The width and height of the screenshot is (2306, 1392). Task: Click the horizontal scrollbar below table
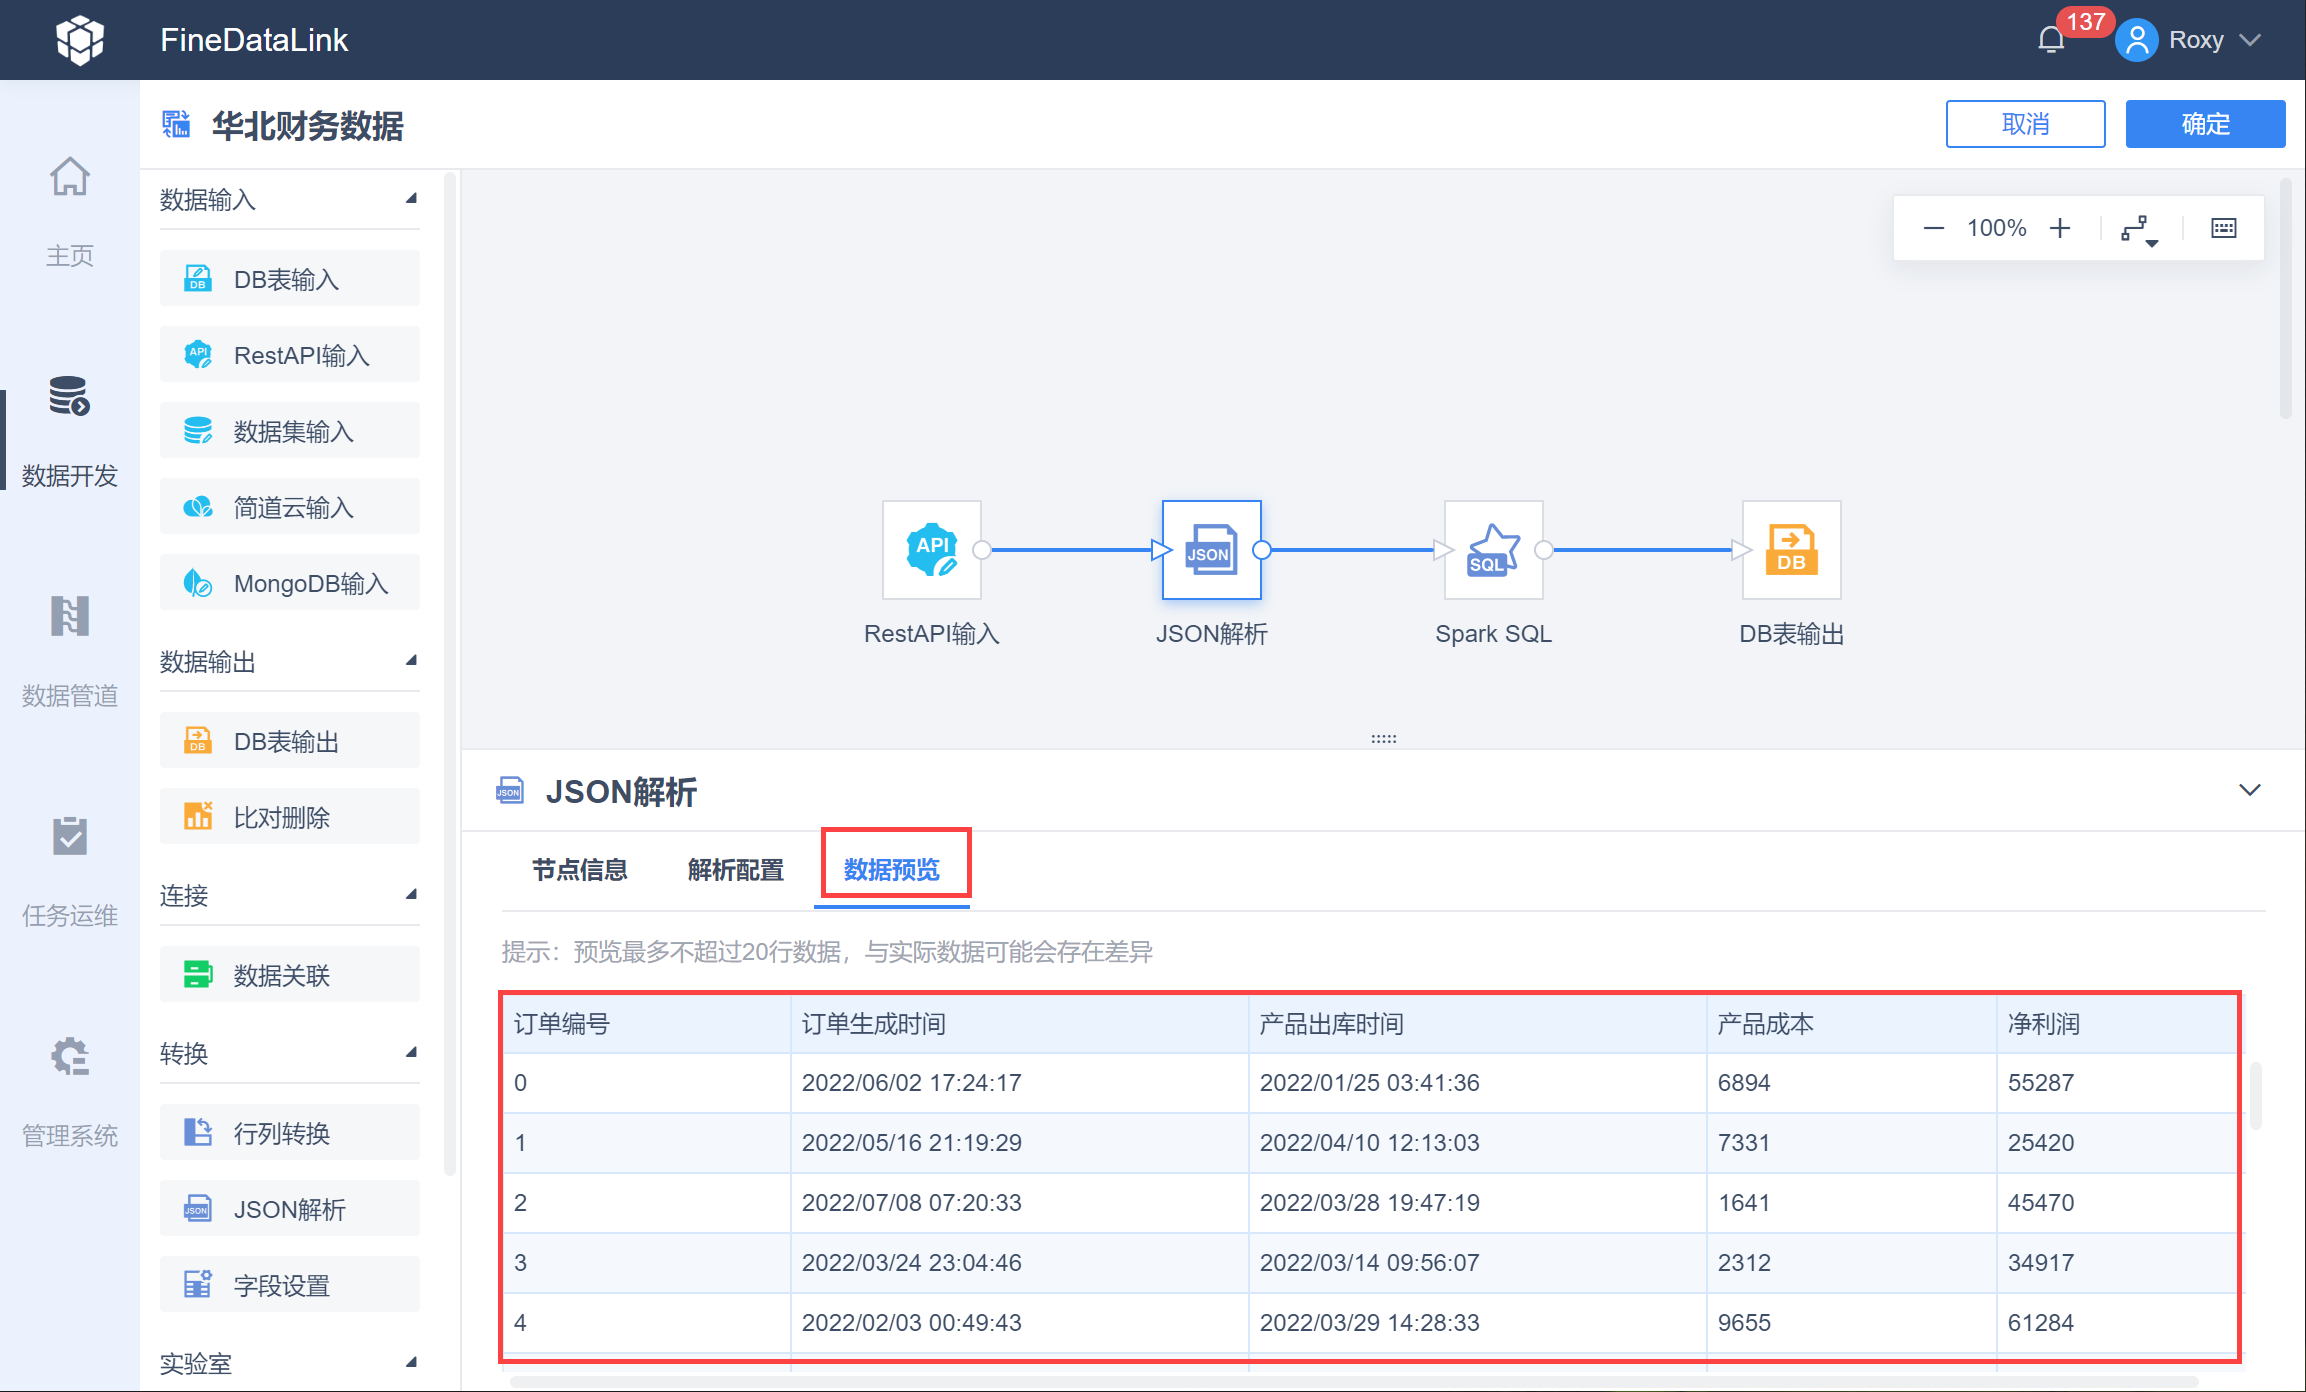tap(1354, 1382)
